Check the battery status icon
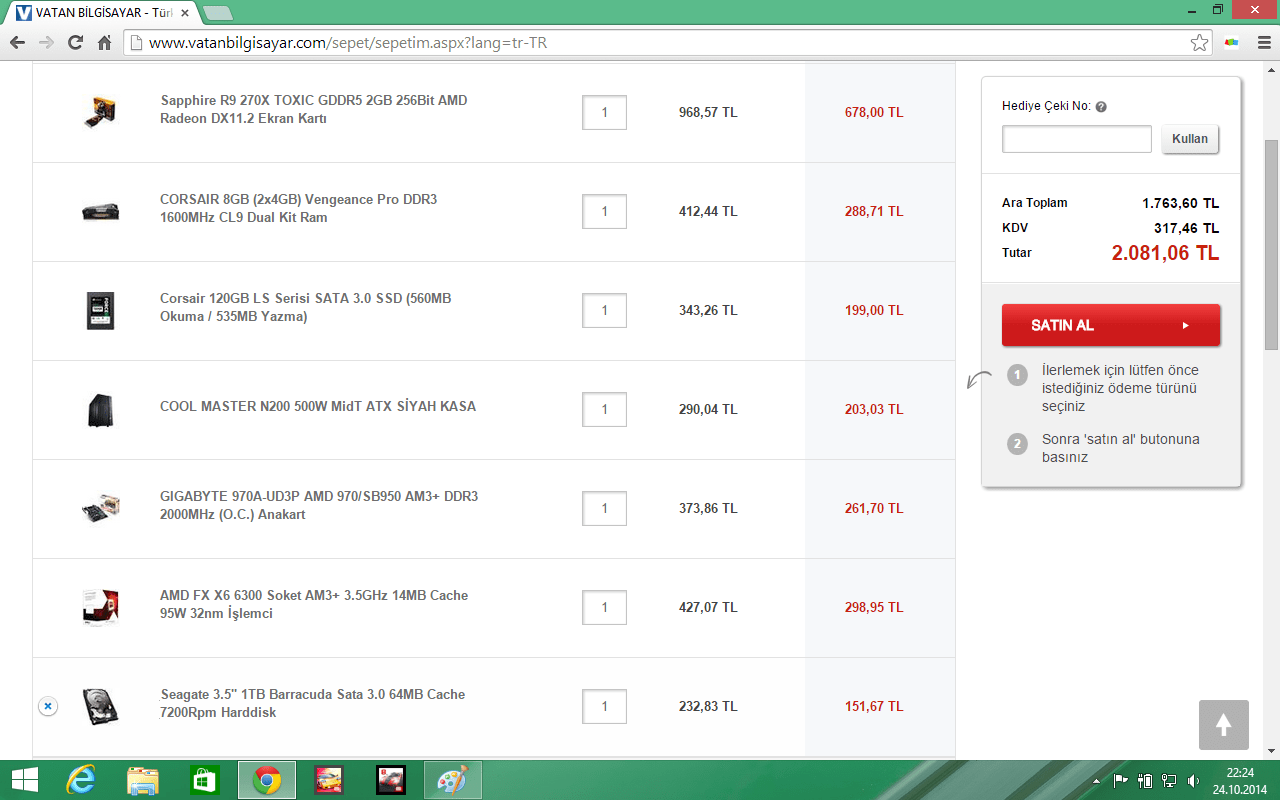This screenshot has width=1280, height=800. pyautogui.click(x=1145, y=780)
